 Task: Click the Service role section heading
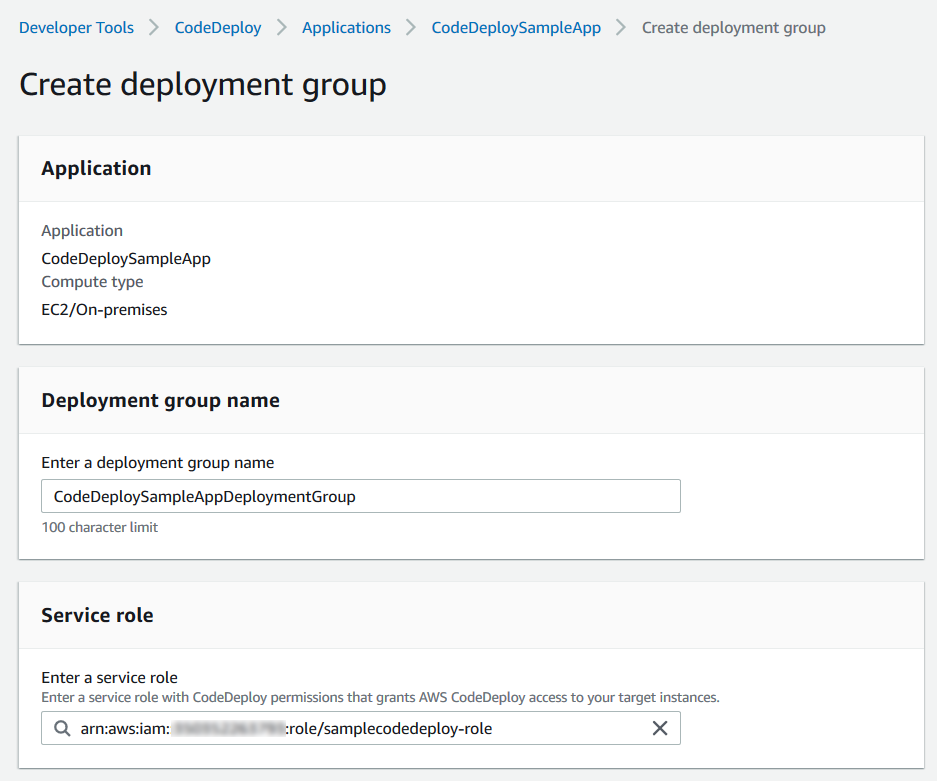pos(97,615)
